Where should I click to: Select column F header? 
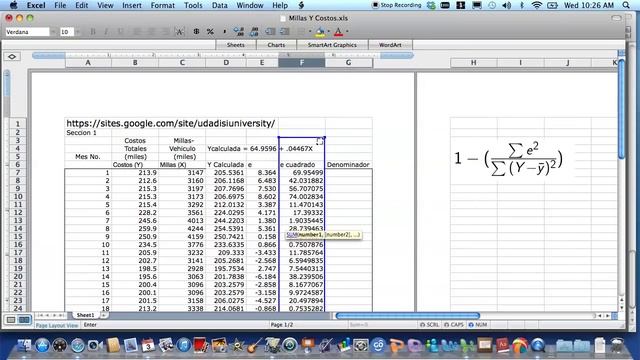click(302, 62)
